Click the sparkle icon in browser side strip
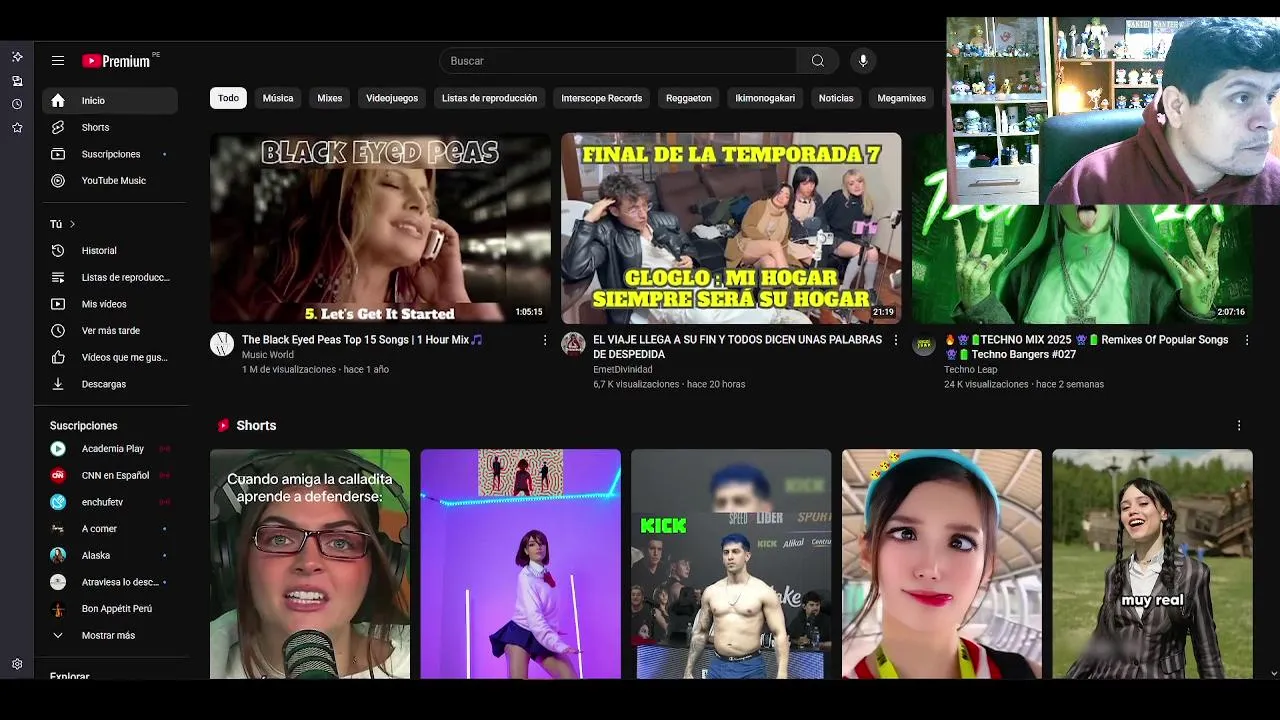This screenshot has height=720, width=1280. (17, 57)
